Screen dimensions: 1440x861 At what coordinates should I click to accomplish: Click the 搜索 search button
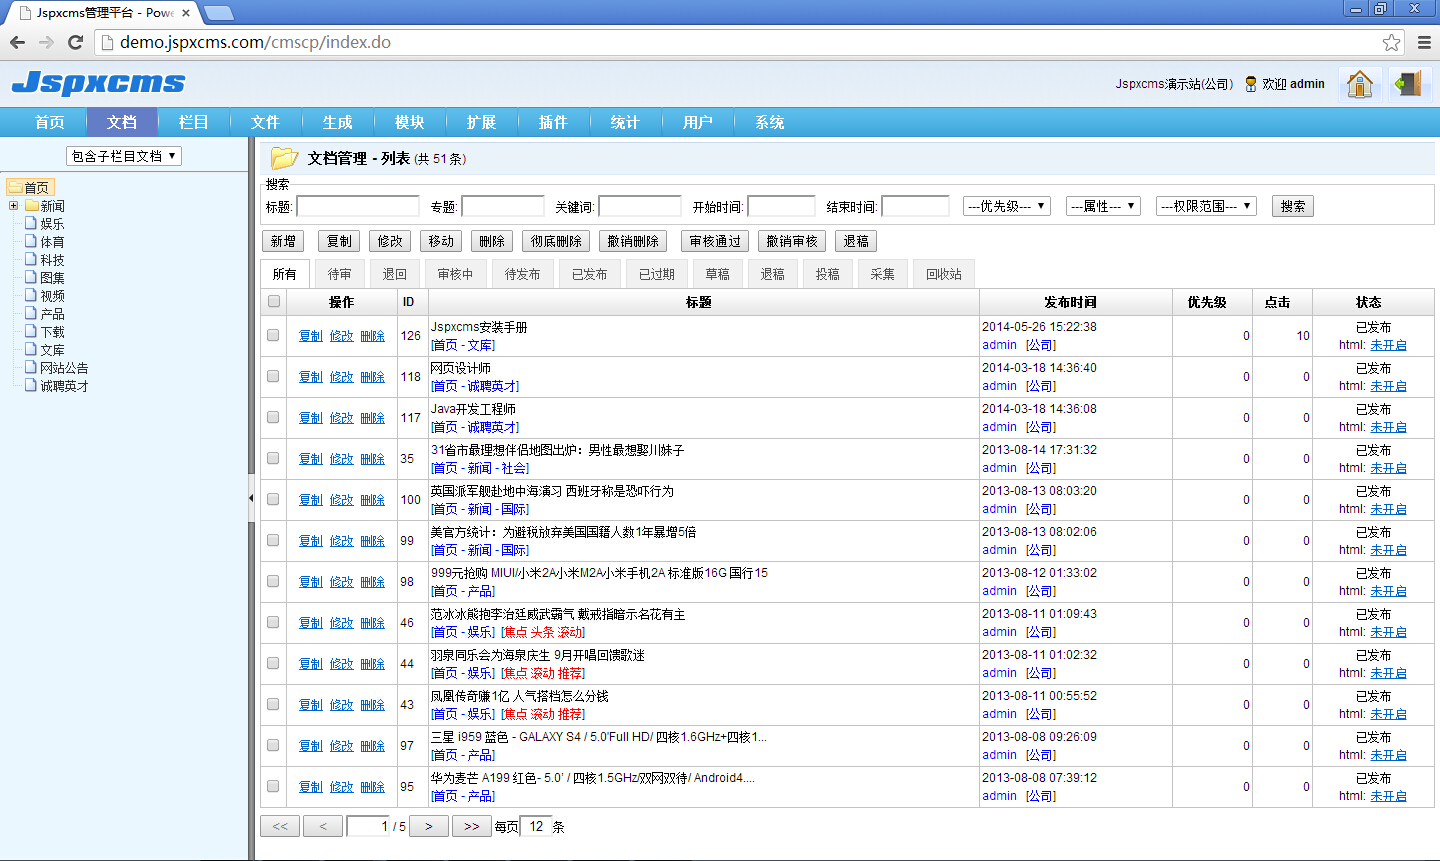click(1292, 205)
